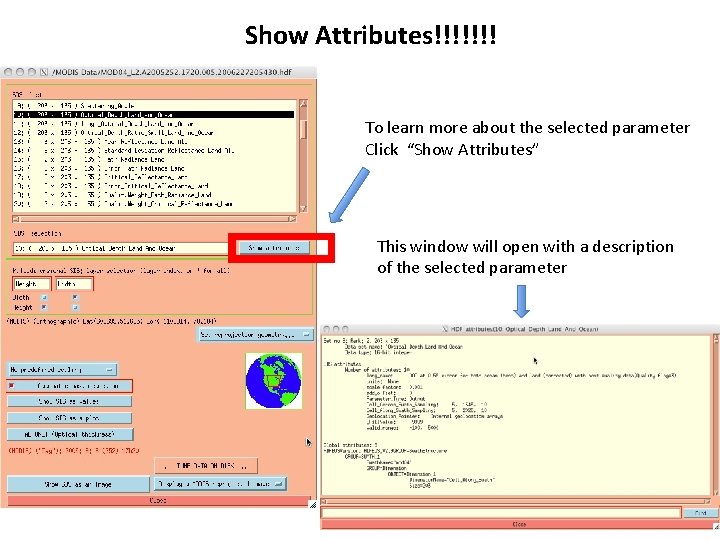This screenshot has height=540, width=720.
Task: Toggle first checkbox in the Height row
Action: [x=44, y=307]
